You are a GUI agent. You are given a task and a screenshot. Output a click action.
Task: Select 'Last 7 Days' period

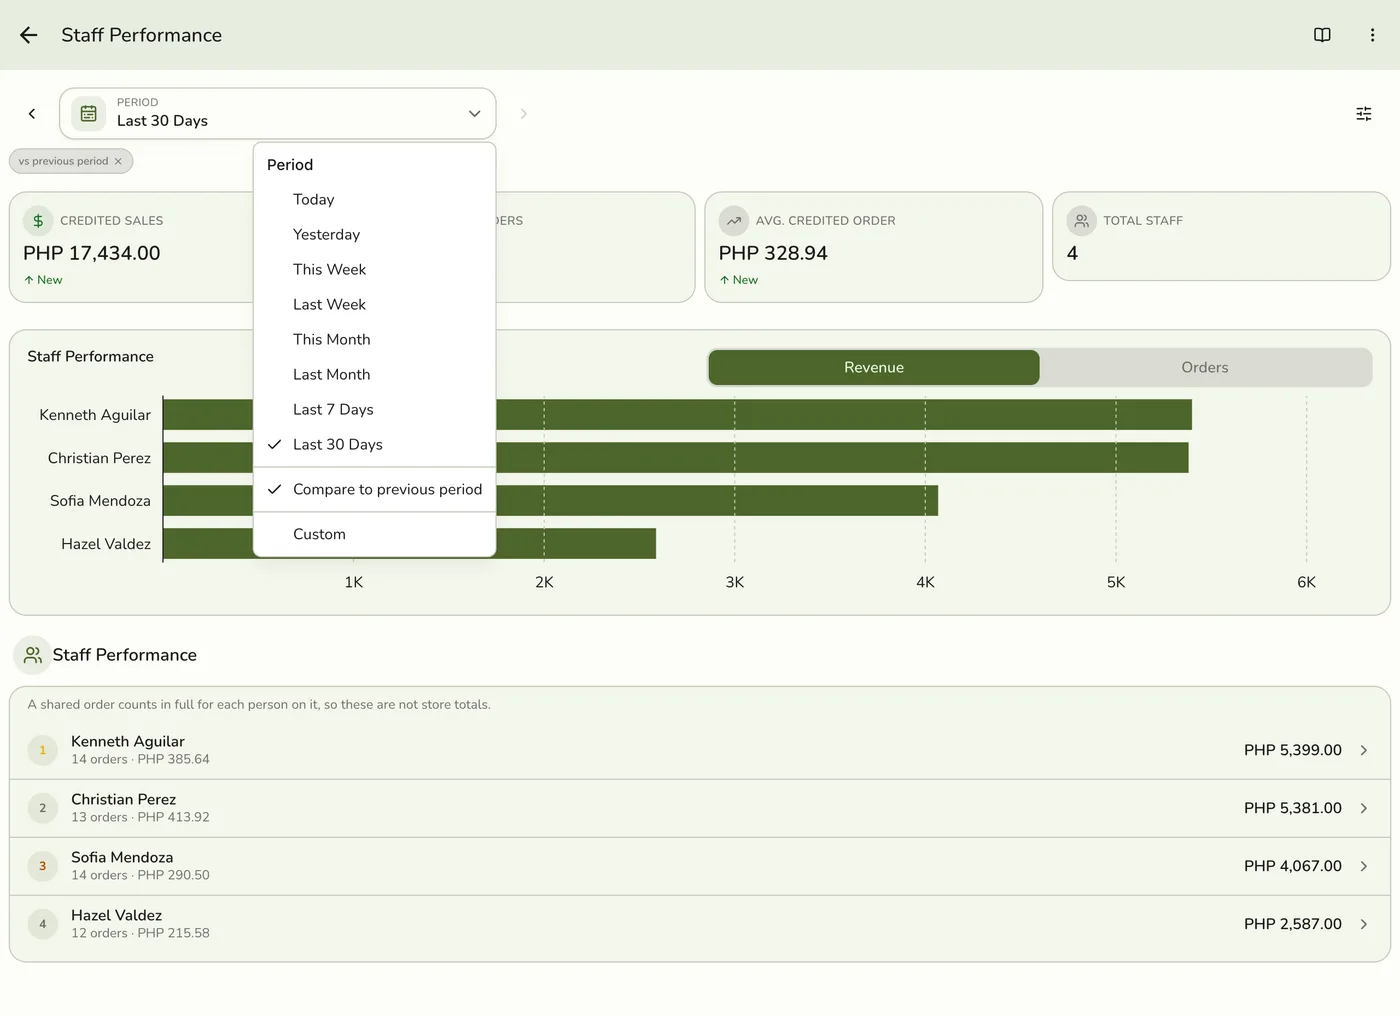pyautogui.click(x=375, y=410)
